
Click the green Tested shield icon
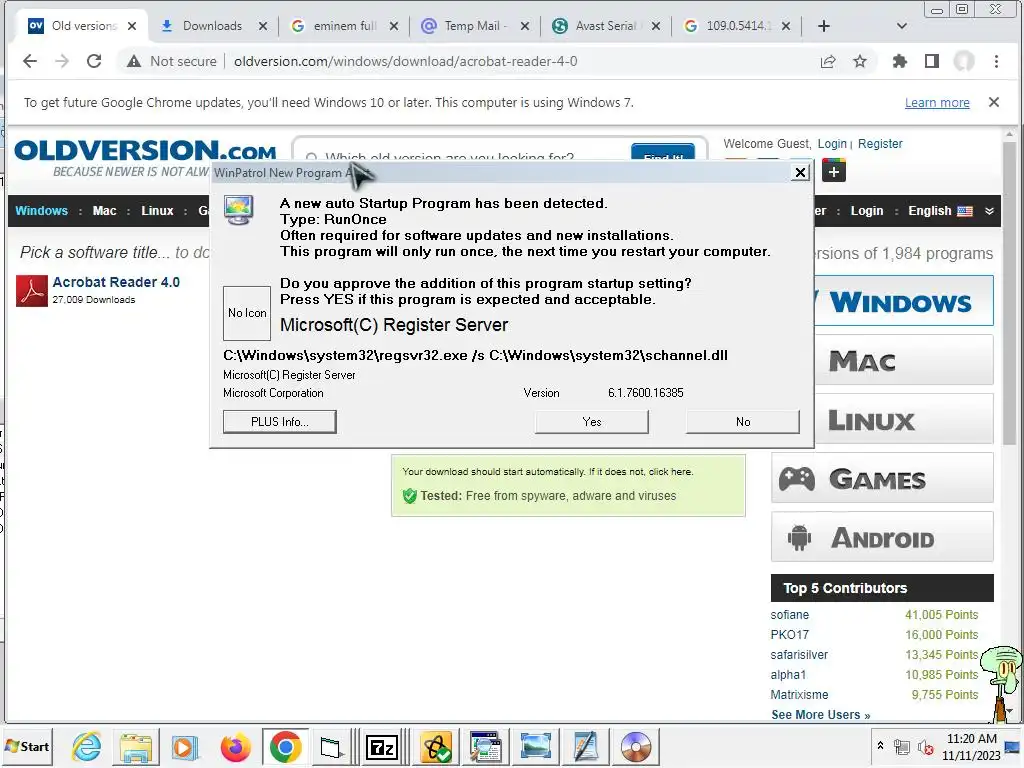[409, 496]
